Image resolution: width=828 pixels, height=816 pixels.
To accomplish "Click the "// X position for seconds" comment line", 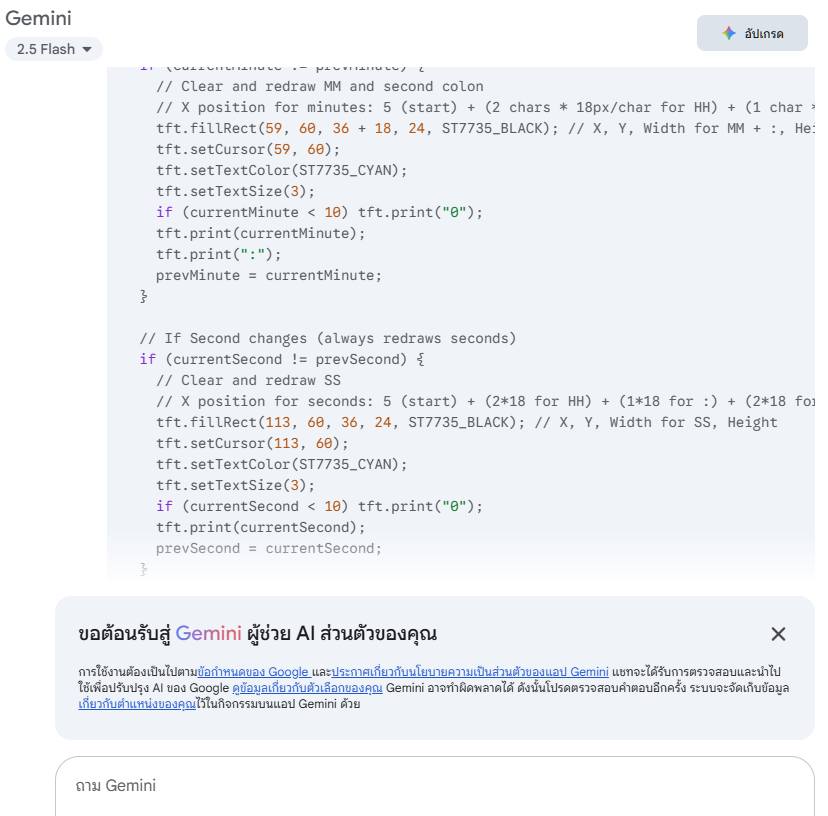I will (485, 401).
